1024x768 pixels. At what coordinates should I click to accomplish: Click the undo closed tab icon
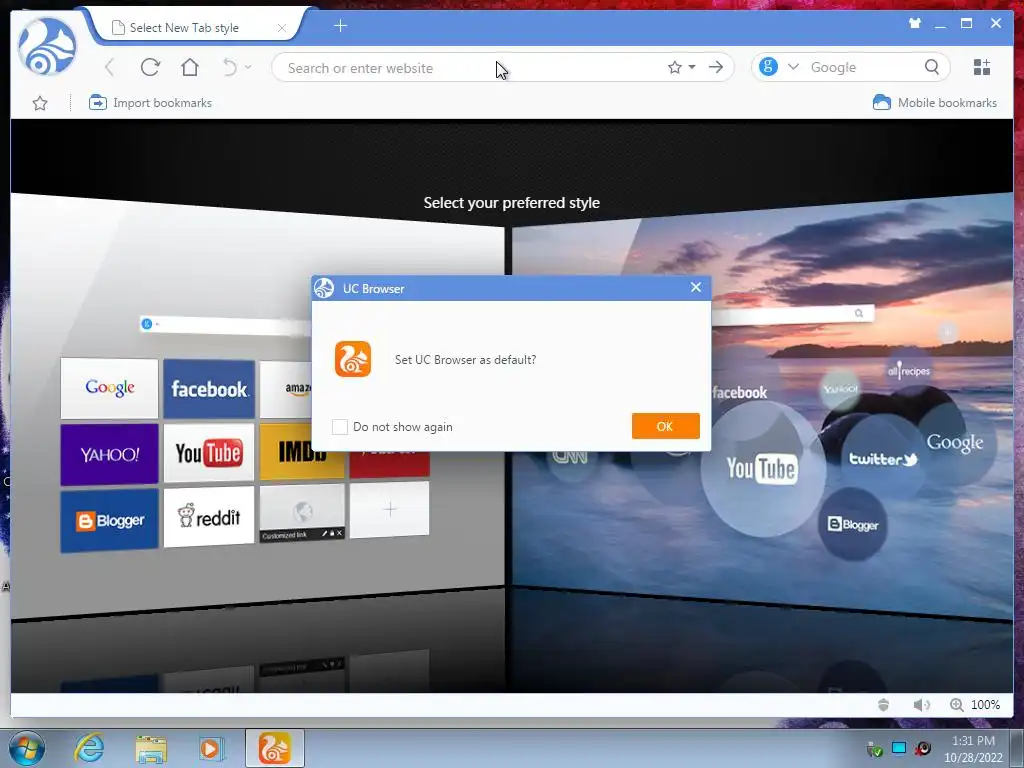point(230,67)
